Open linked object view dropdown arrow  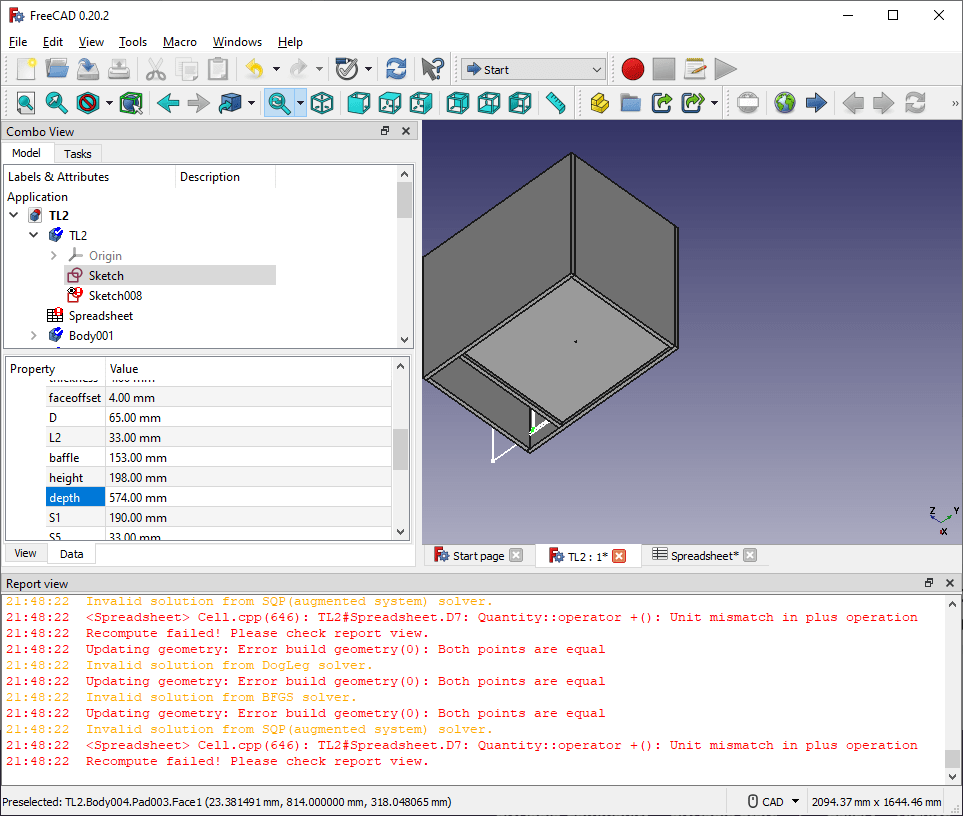point(252,103)
